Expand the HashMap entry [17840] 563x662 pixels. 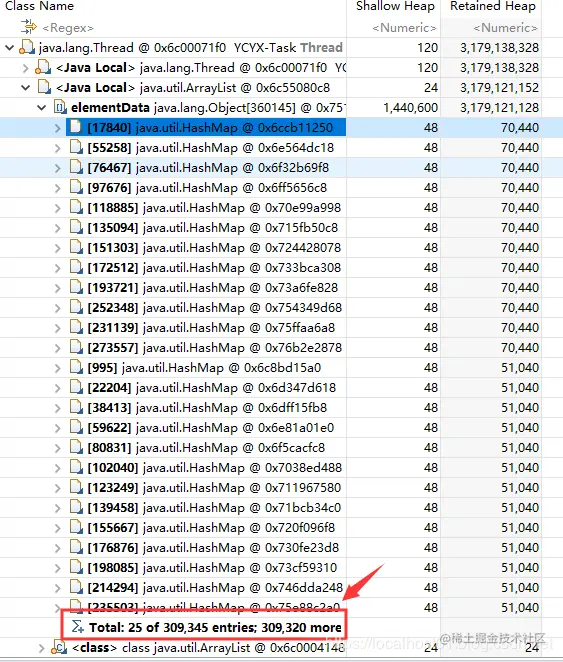[x=58, y=128]
